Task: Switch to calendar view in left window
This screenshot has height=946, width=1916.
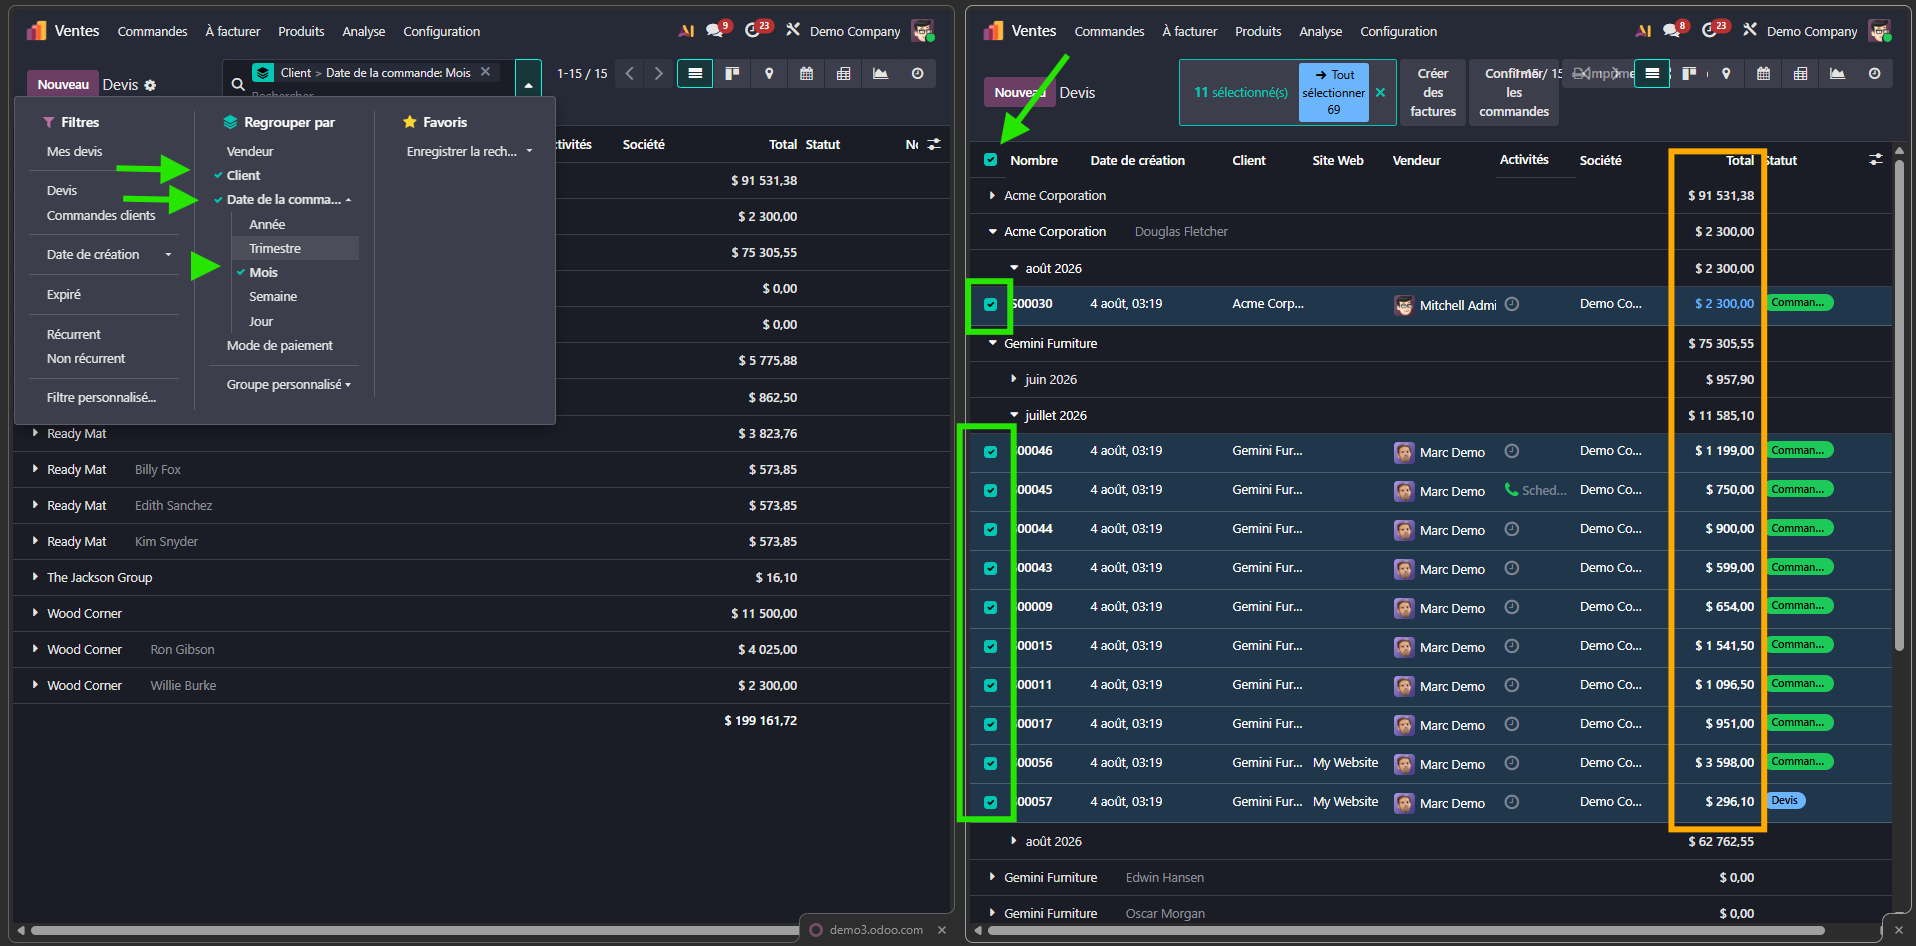Action: pos(806,73)
